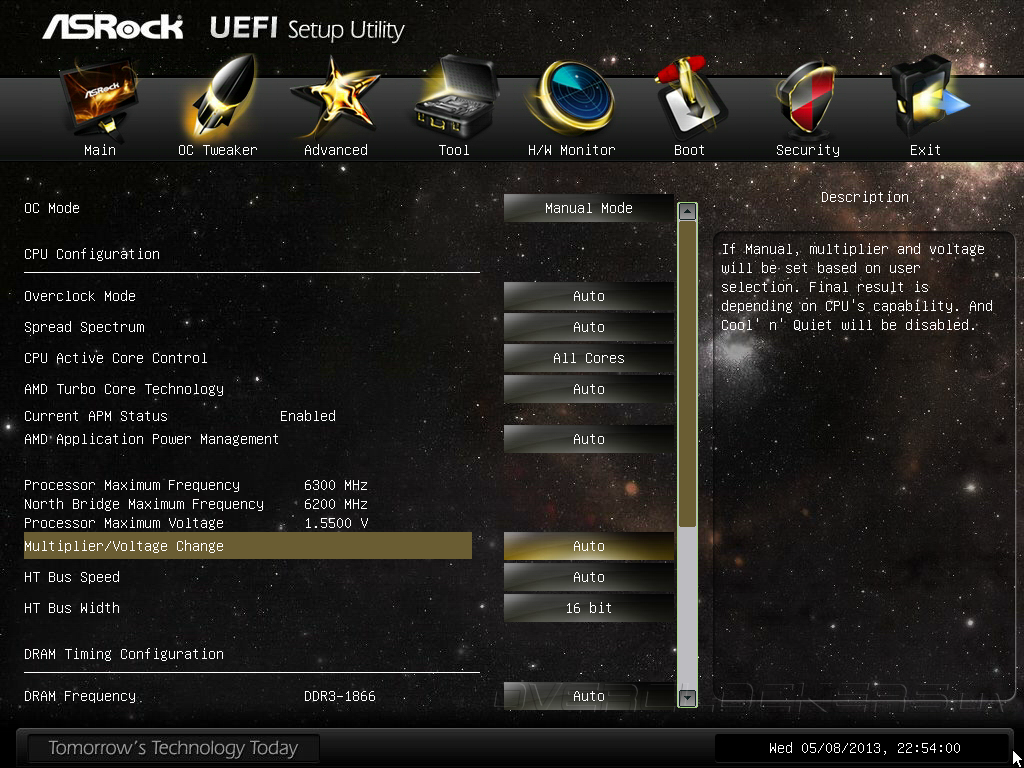This screenshot has width=1024, height=768.
Task: Change AMD Turbo Core Technology Auto value
Action: tap(588, 389)
